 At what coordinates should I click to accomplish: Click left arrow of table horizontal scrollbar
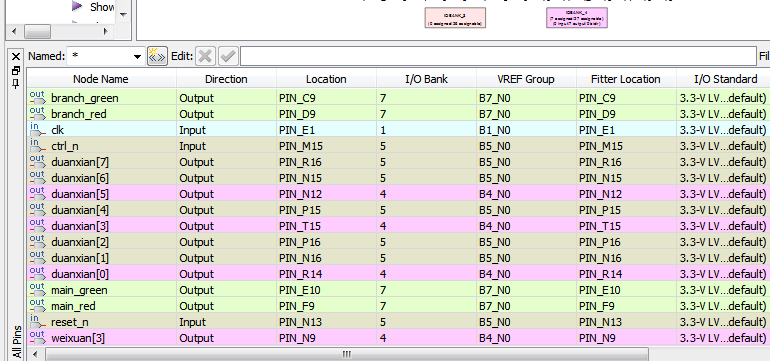point(34,354)
